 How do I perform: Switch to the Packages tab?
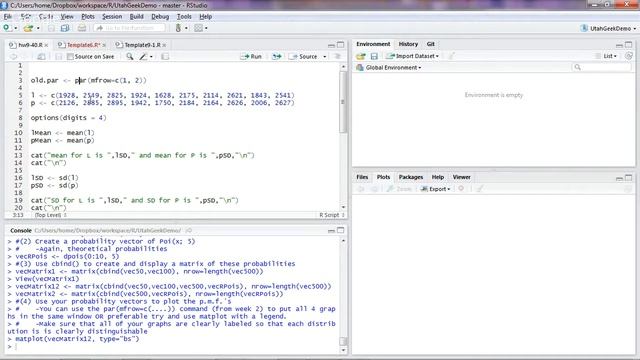pos(411,177)
